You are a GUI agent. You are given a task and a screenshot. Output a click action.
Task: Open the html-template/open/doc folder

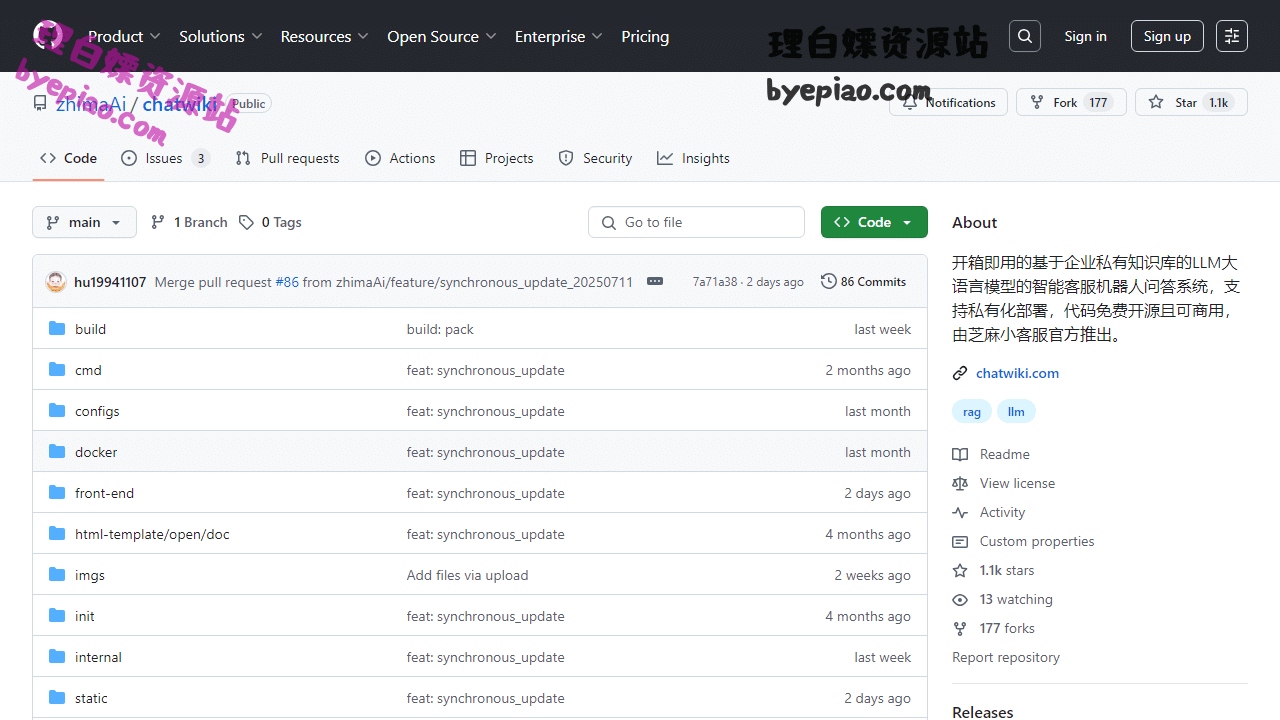tap(152, 534)
